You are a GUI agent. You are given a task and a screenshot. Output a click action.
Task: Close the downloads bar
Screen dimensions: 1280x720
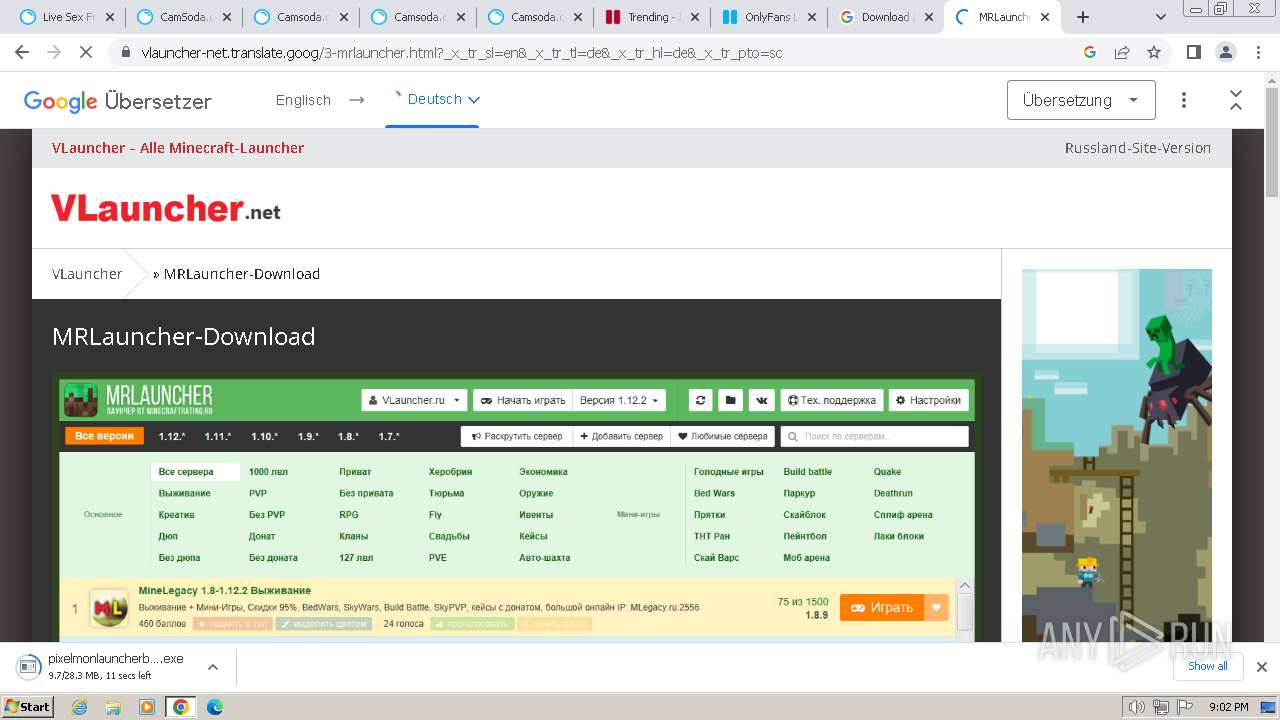coord(1261,667)
